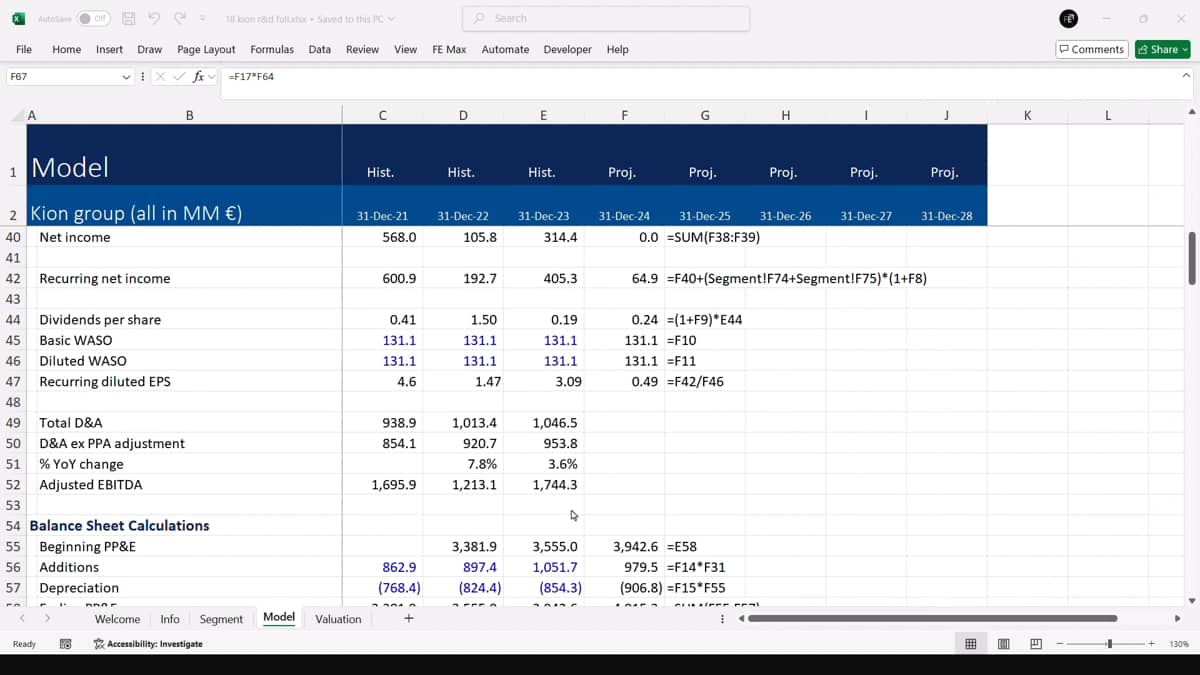Select row 42 header
Image resolution: width=1200 pixels, height=675 pixels.
coord(13,279)
